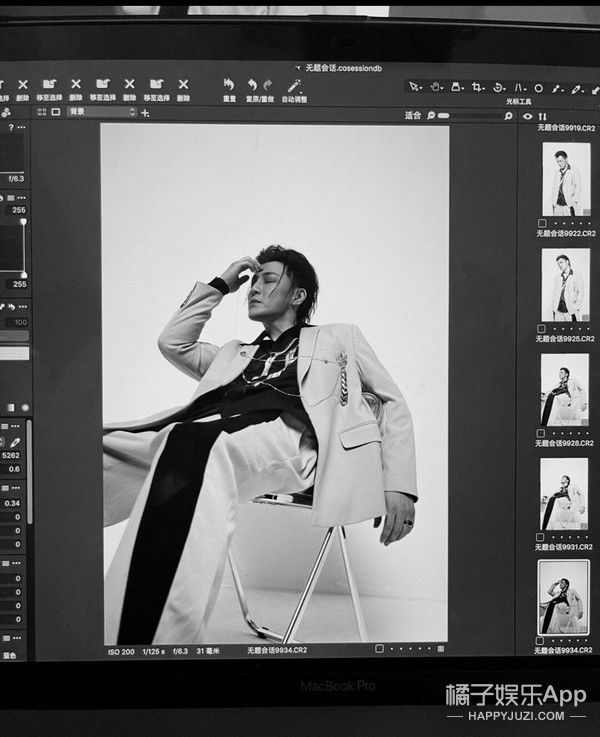Tick the checkbox below the main viewer image
The width and height of the screenshot is (600, 737).
tap(380, 649)
